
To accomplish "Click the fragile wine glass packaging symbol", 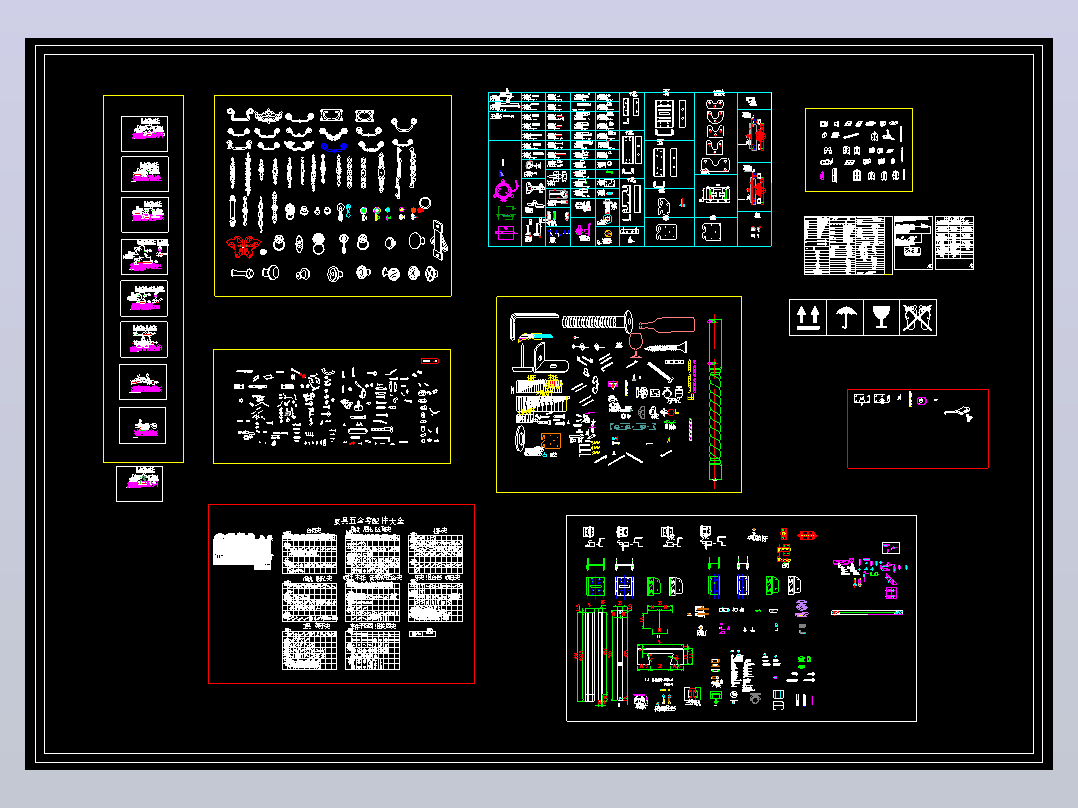I will 881,318.
